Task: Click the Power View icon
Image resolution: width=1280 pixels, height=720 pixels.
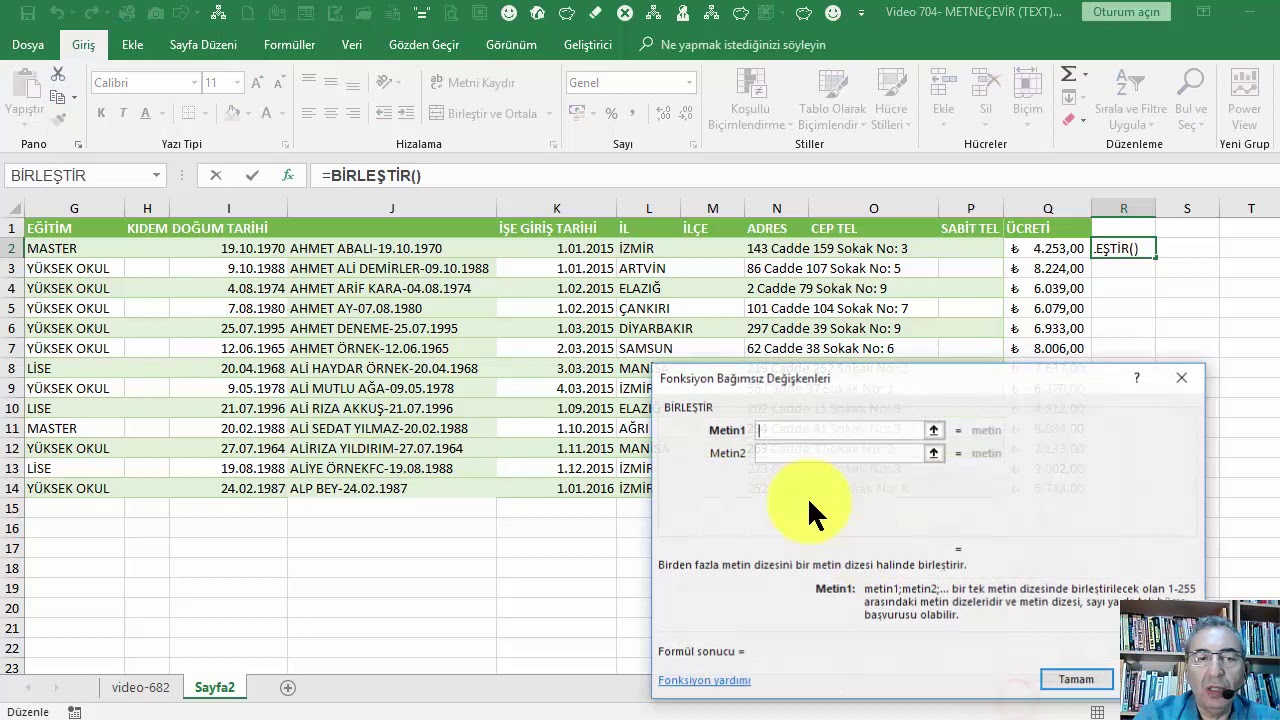Action: 1244,100
